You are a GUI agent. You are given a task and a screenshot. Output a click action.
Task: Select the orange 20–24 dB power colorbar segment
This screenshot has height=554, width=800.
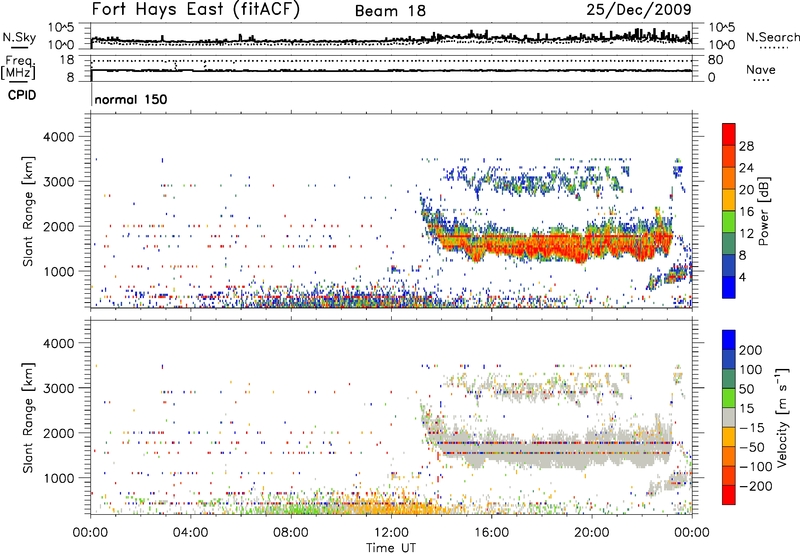point(729,178)
